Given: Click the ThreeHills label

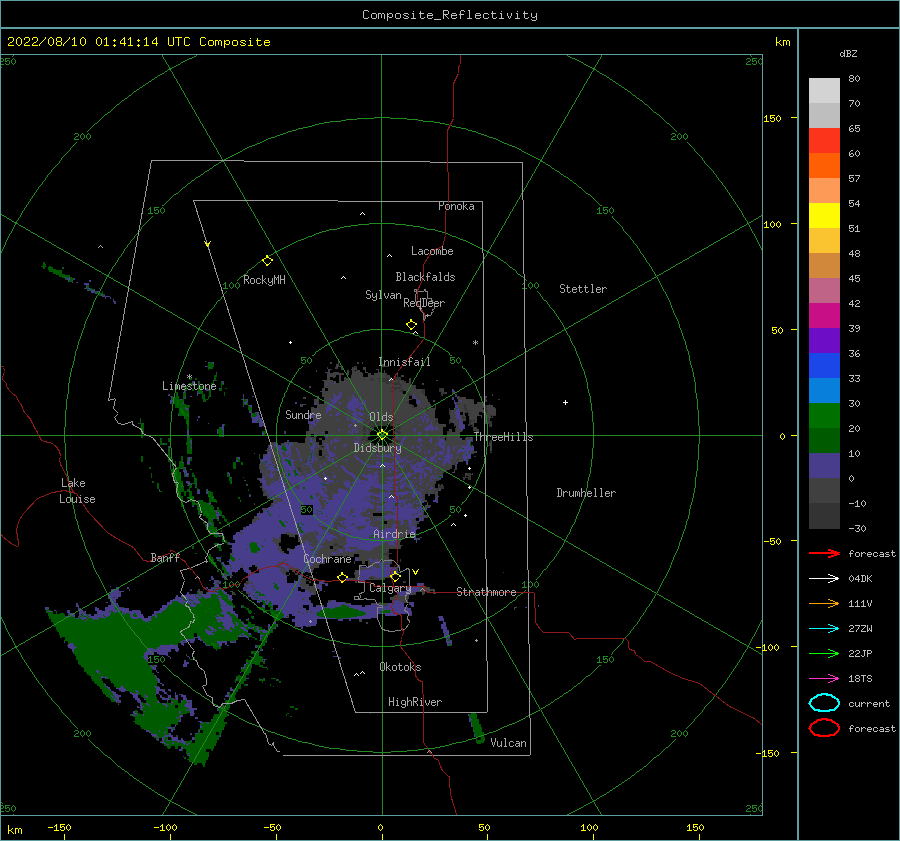Looking at the screenshot, I should [x=503, y=437].
